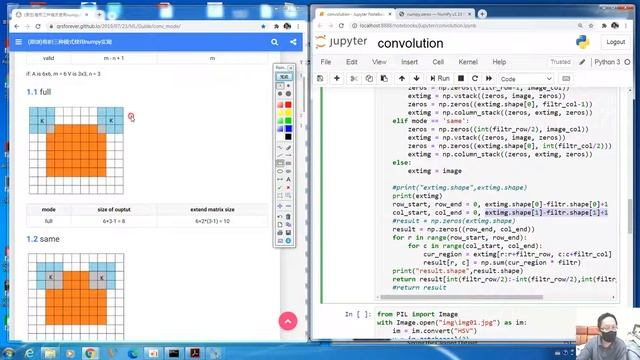Cut selected cells with the scissors icon
The image size is (640, 360).
354,78
